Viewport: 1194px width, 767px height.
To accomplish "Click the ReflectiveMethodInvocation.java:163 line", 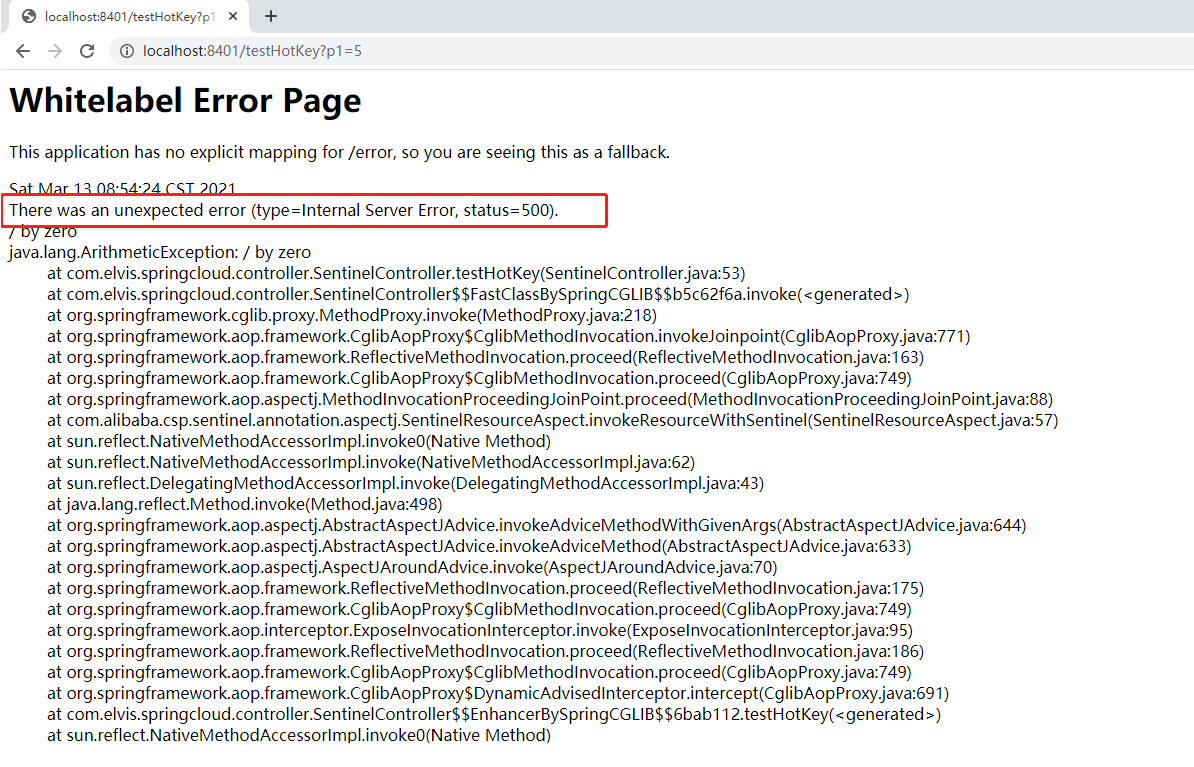I will (x=486, y=357).
